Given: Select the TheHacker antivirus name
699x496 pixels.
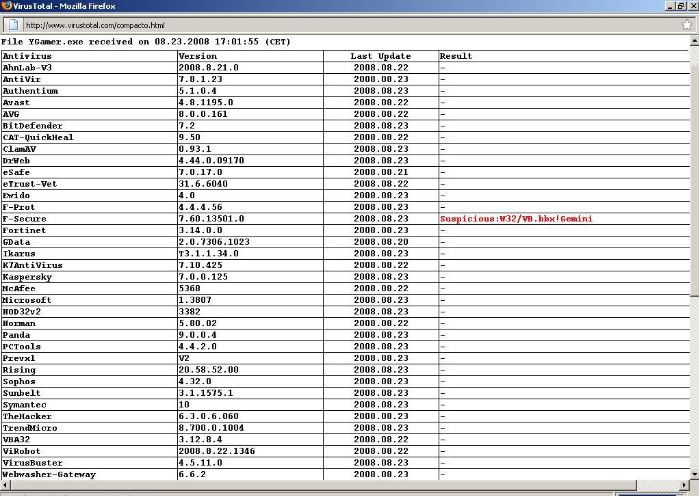Looking at the screenshot, I should pos(27,416).
